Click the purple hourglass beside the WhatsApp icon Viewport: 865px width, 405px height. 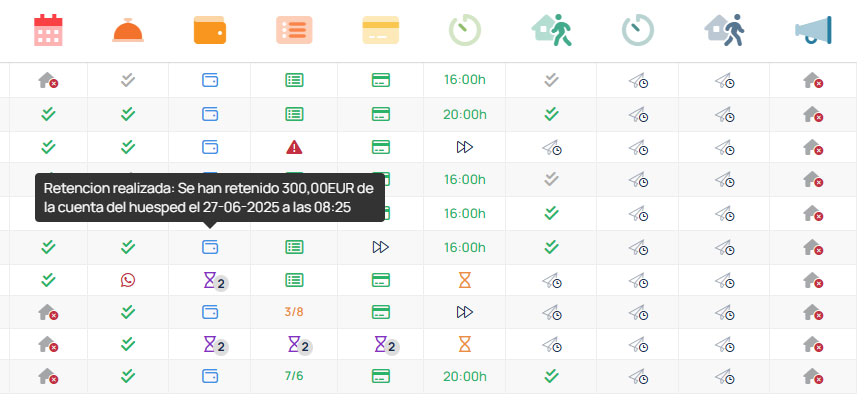pyautogui.click(x=210, y=280)
